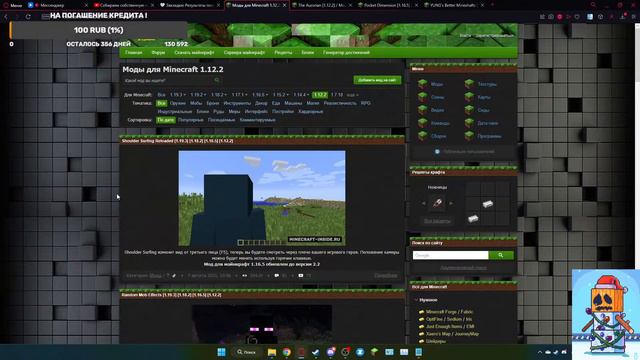Image resolution: width=640 pixels, height=360 pixels.
Task: Open the 1.17.1 version dropdown filter
Action: coord(239,95)
